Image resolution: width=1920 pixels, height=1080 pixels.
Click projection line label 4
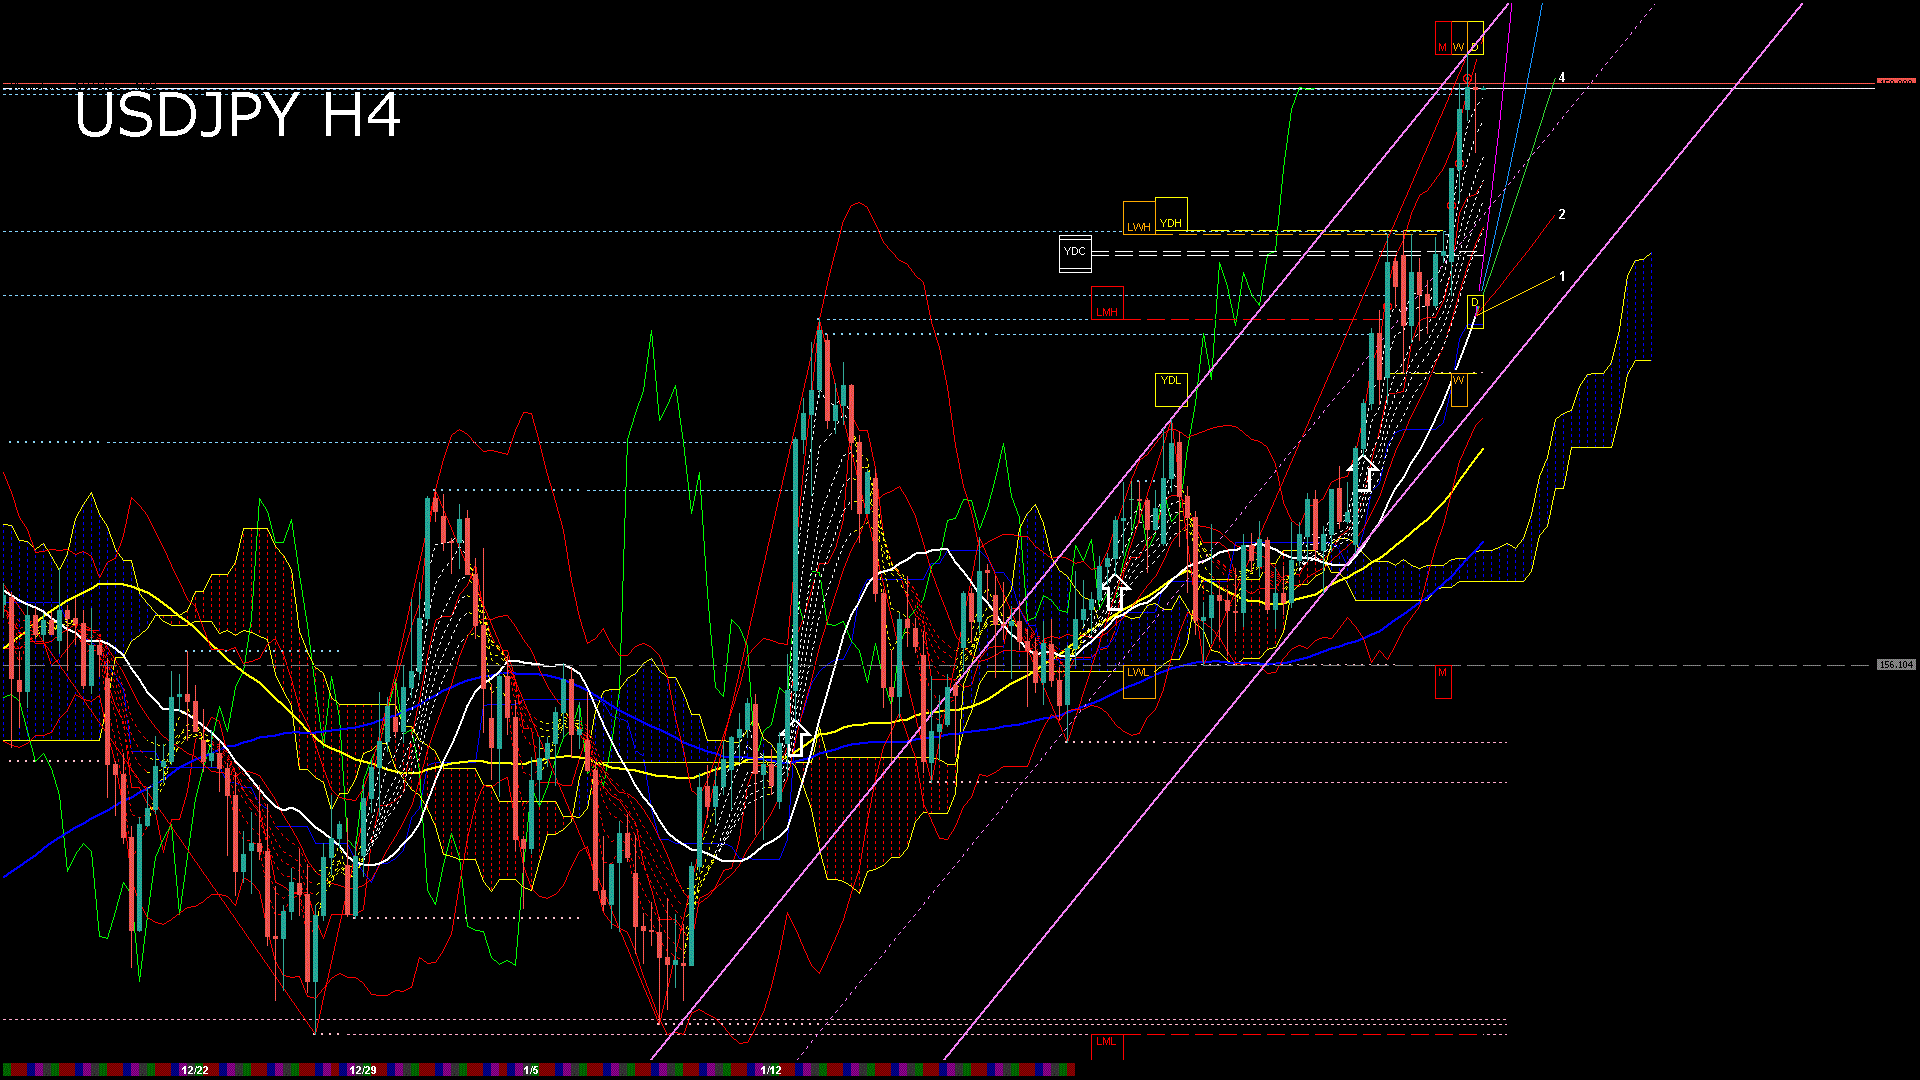[1562, 78]
